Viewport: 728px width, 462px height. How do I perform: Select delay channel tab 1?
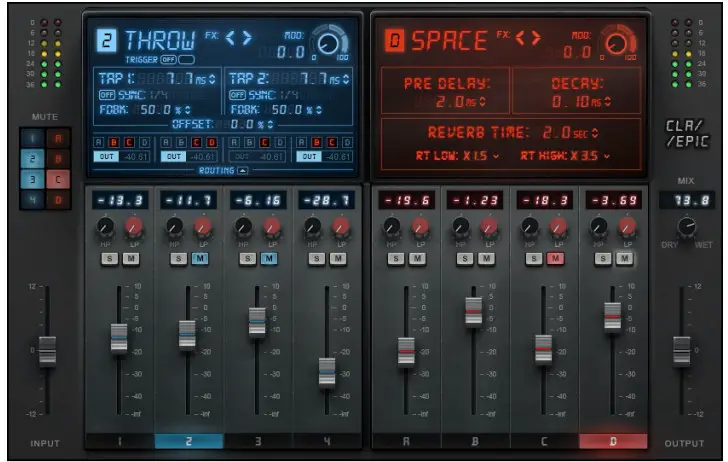[x=119, y=441]
